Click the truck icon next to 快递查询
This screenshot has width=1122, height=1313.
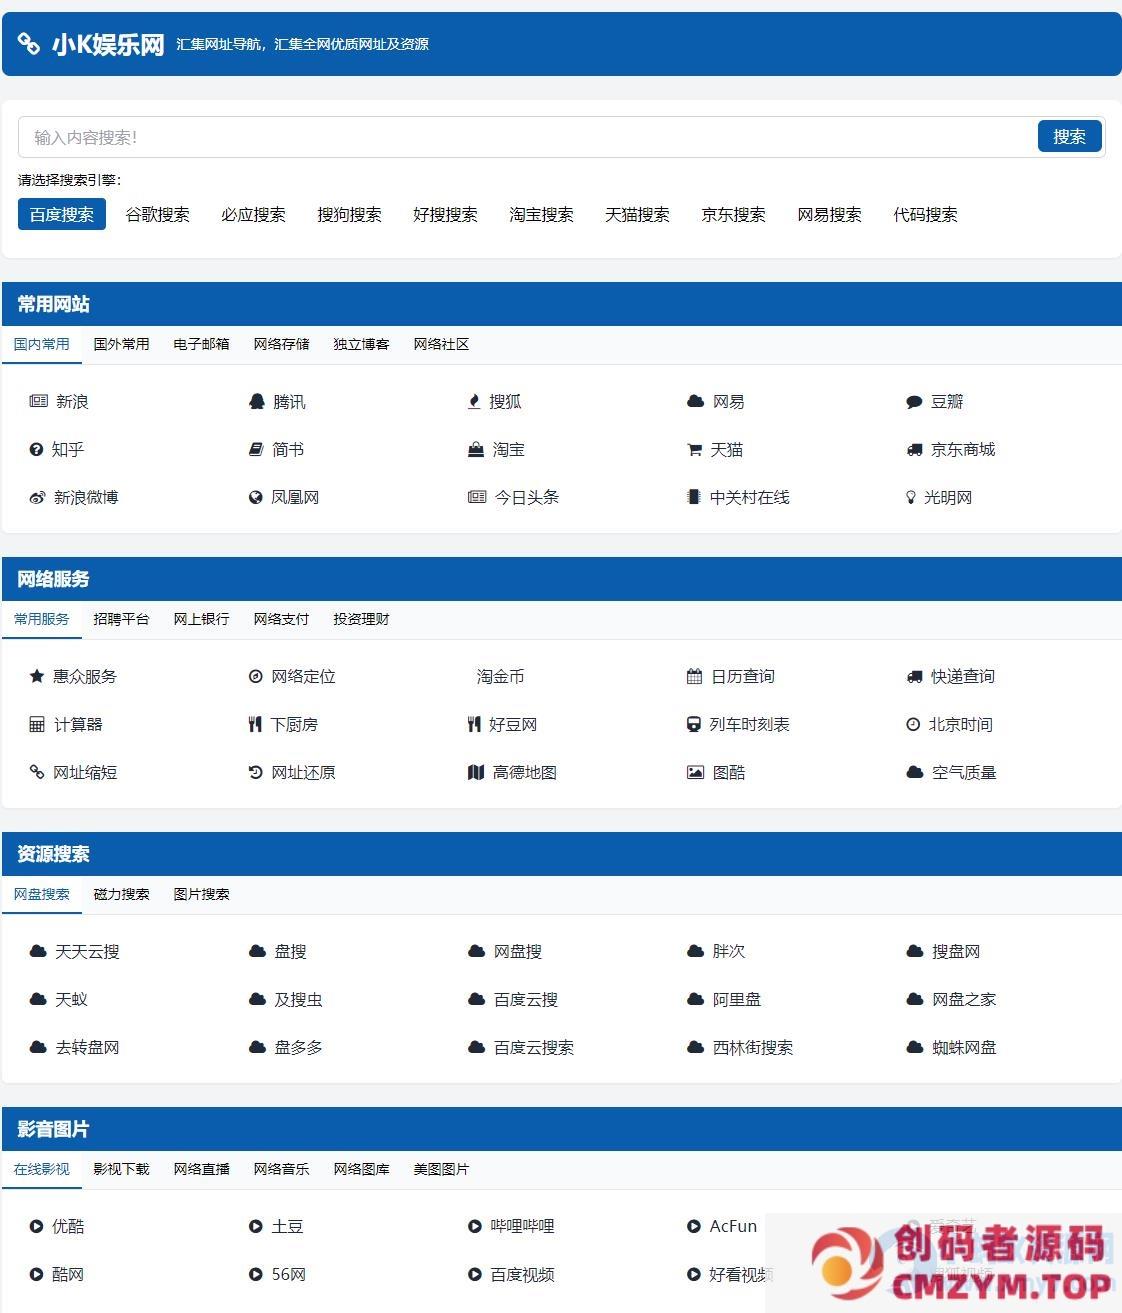(x=914, y=677)
